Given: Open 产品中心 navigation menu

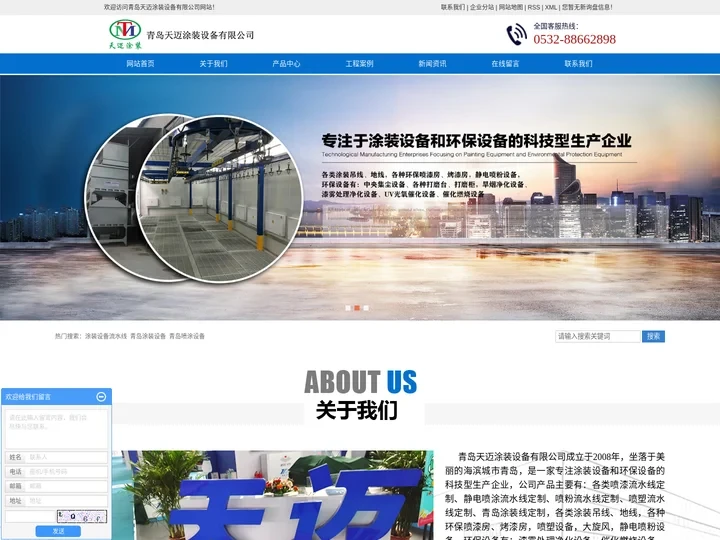Looking at the screenshot, I should (286, 63).
